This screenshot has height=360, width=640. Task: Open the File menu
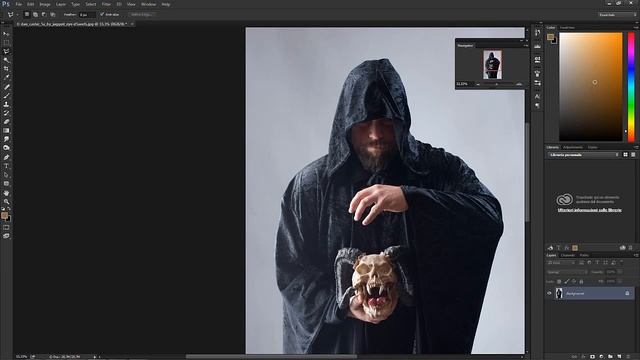coord(19,4)
